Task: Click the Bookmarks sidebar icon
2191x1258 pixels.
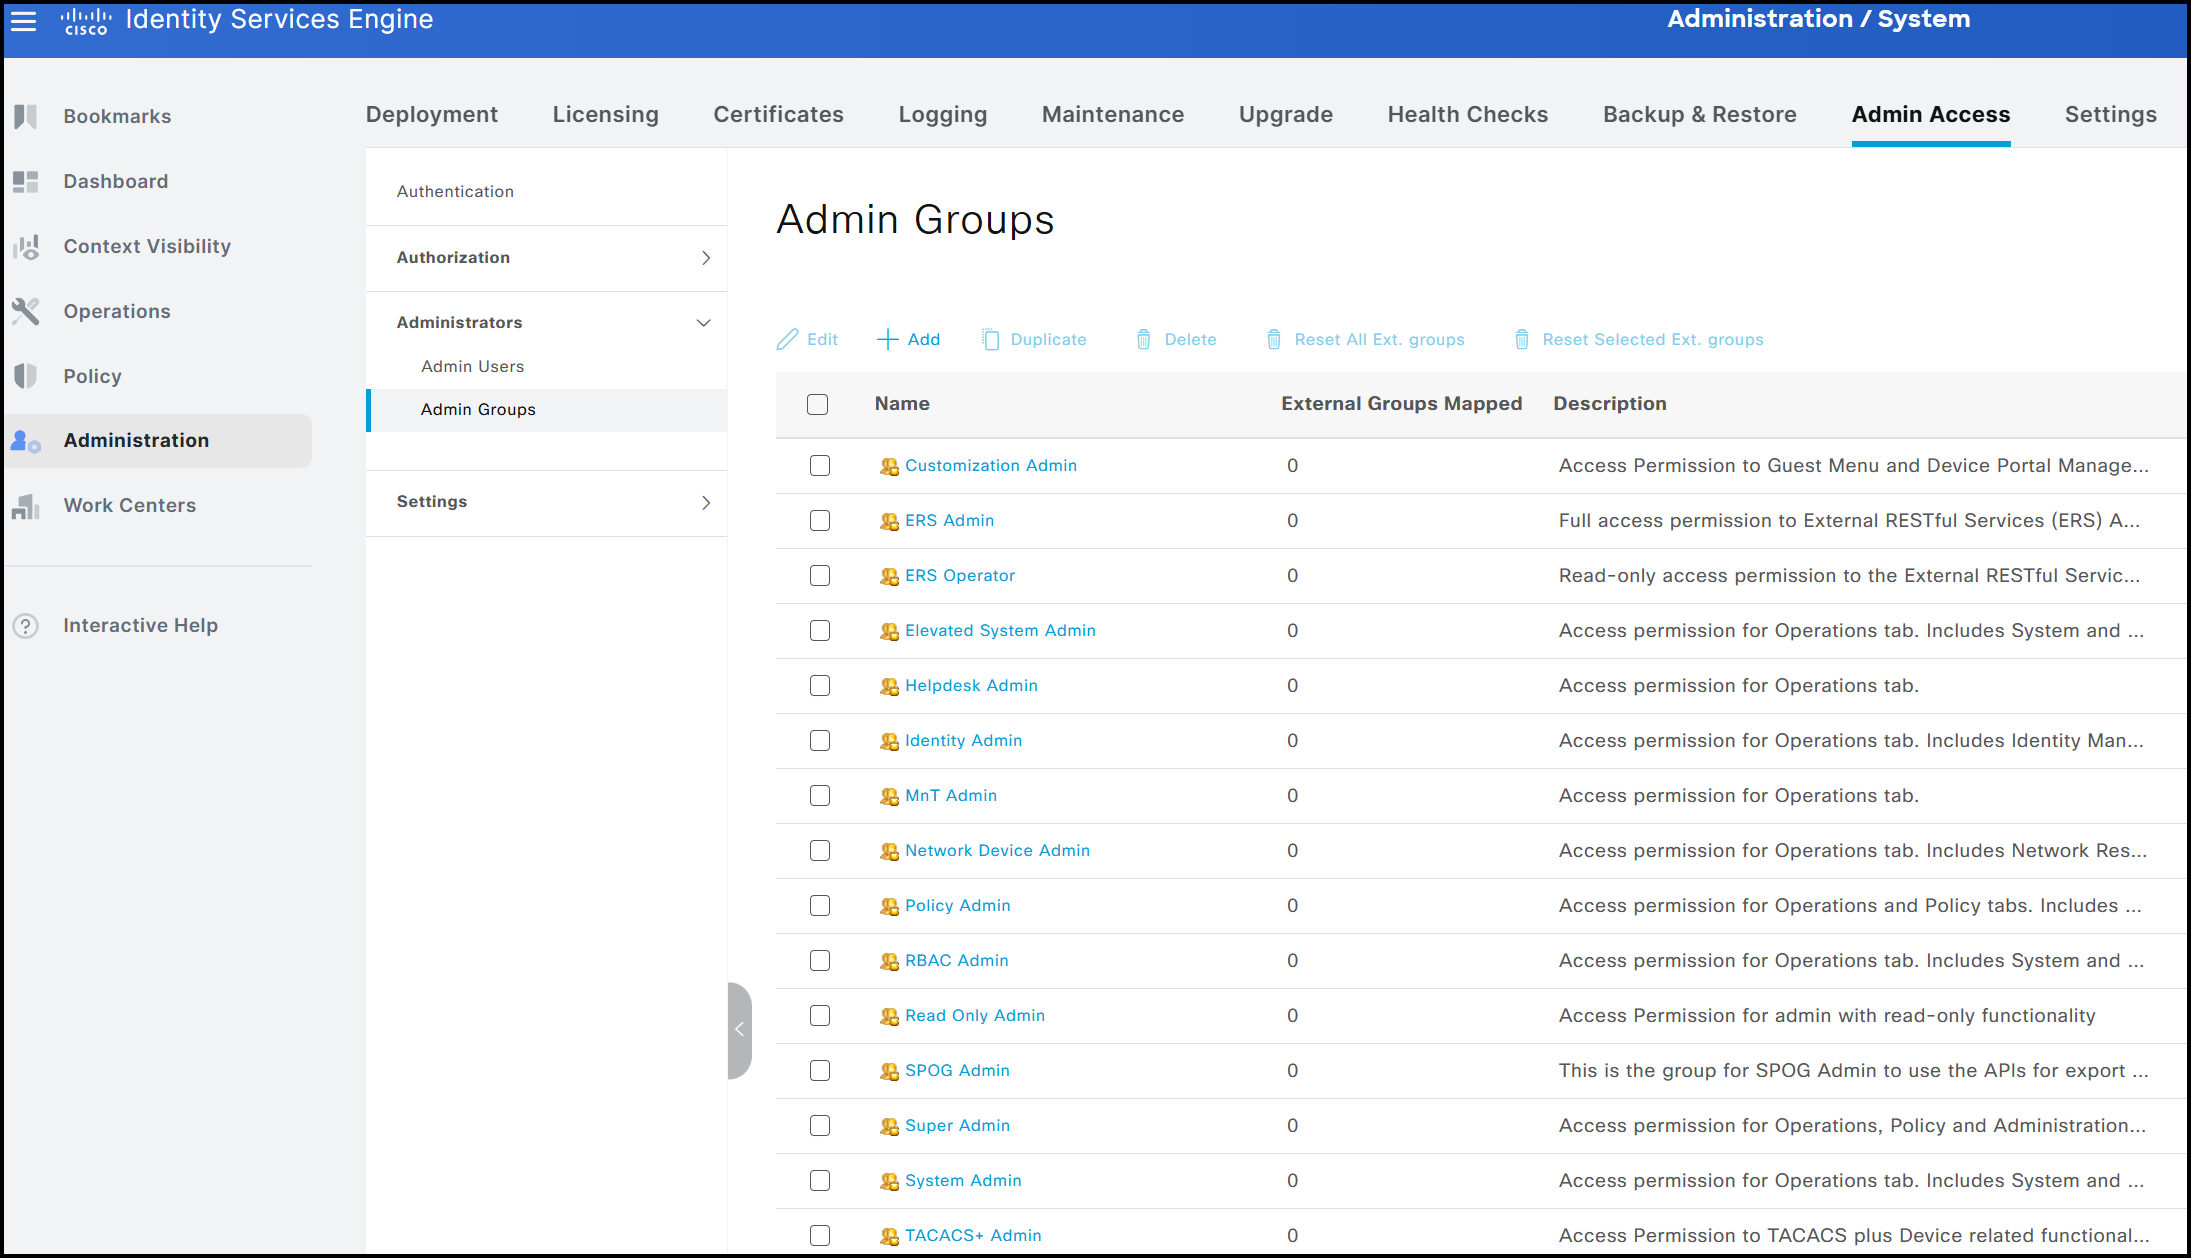Action: pos(26,116)
